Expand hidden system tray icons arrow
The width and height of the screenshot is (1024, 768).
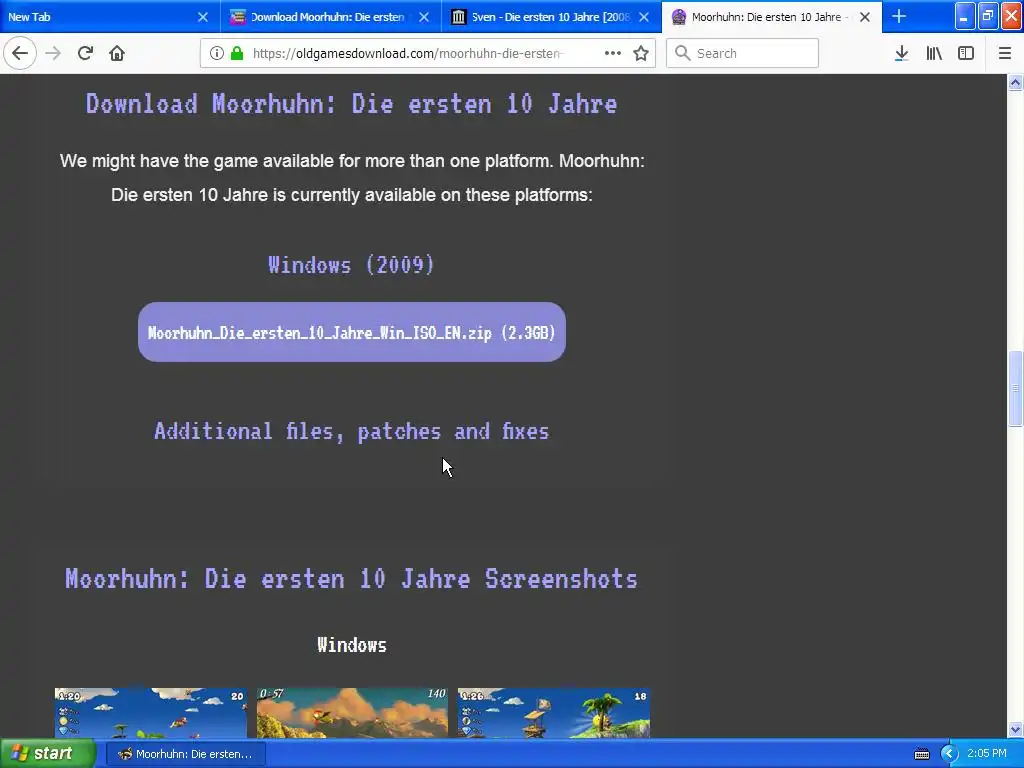(x=949, y=754)
